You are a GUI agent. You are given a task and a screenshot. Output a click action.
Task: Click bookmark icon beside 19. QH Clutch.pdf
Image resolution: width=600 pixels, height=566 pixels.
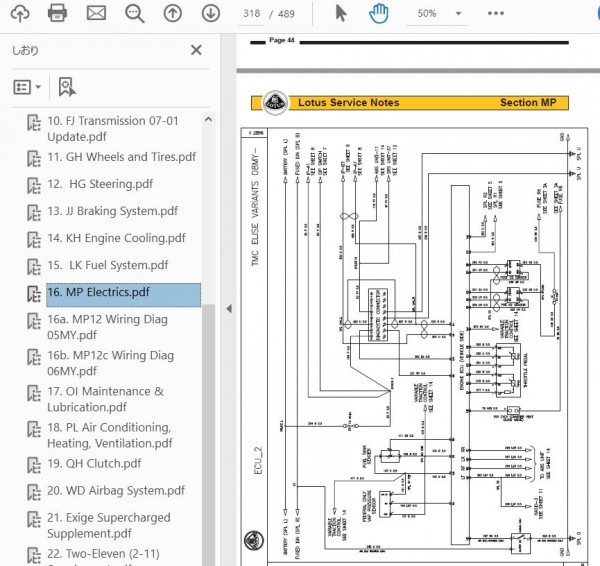point(34,465)
